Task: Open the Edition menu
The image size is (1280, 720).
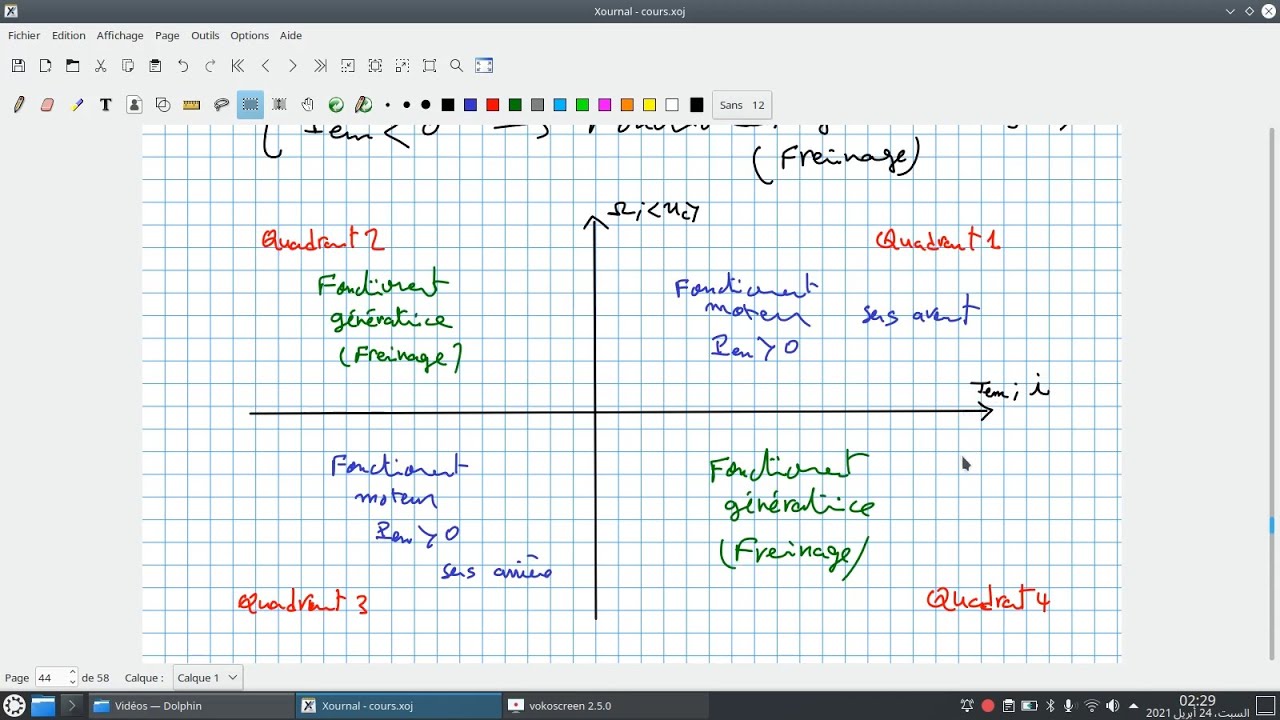Action: pos(69,35)
